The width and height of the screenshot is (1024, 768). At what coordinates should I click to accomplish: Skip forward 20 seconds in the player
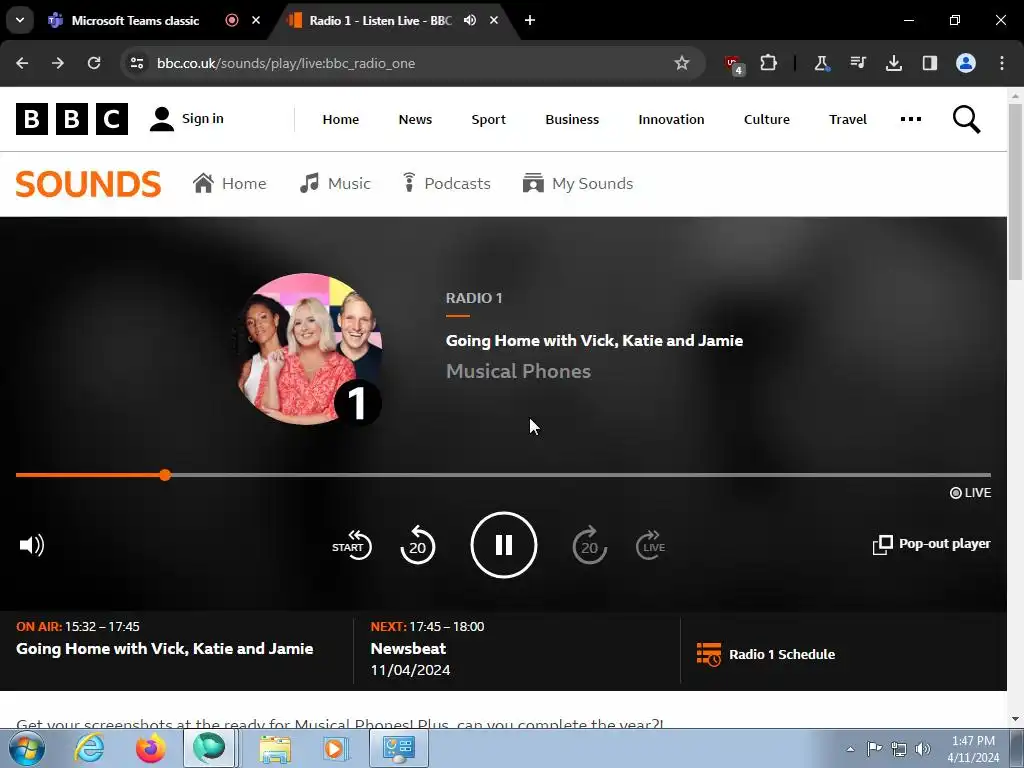click(589, 545)
